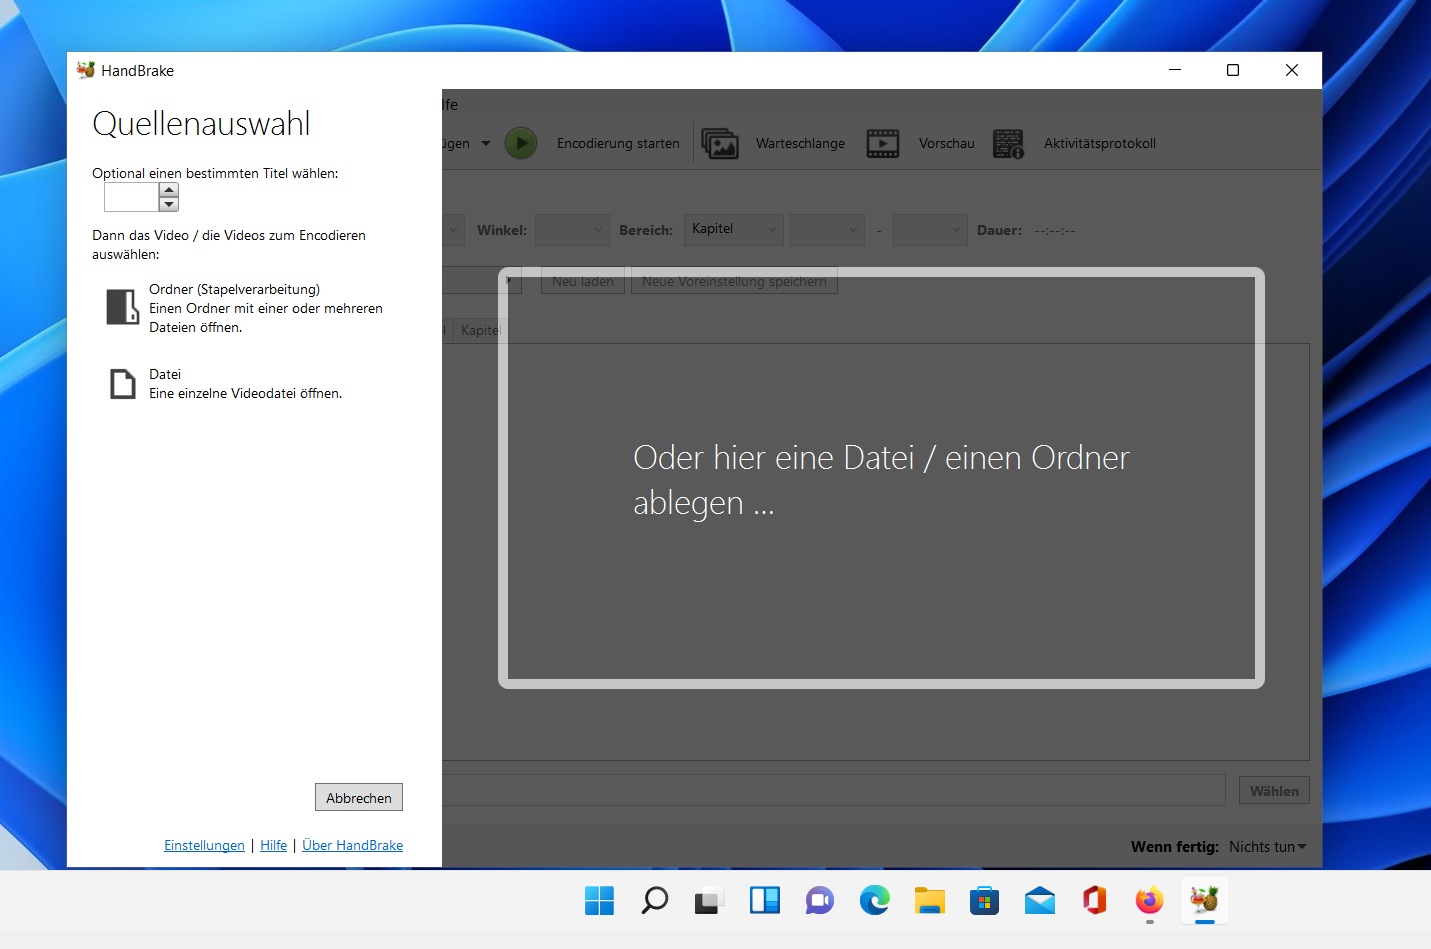Choose Datei to open a single video
The height and width of the screenshot is (949, 1431).
coord(226,384)
